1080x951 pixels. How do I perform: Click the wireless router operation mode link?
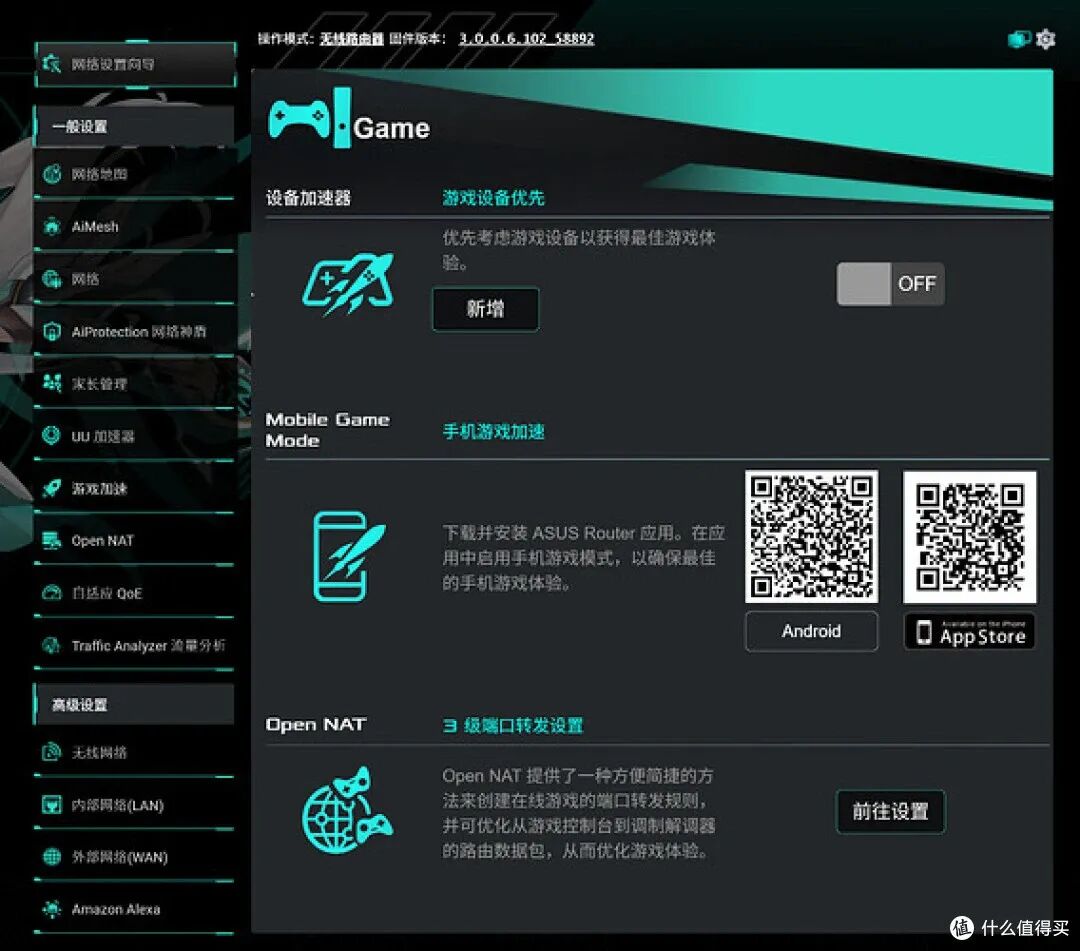pos(351,39)
